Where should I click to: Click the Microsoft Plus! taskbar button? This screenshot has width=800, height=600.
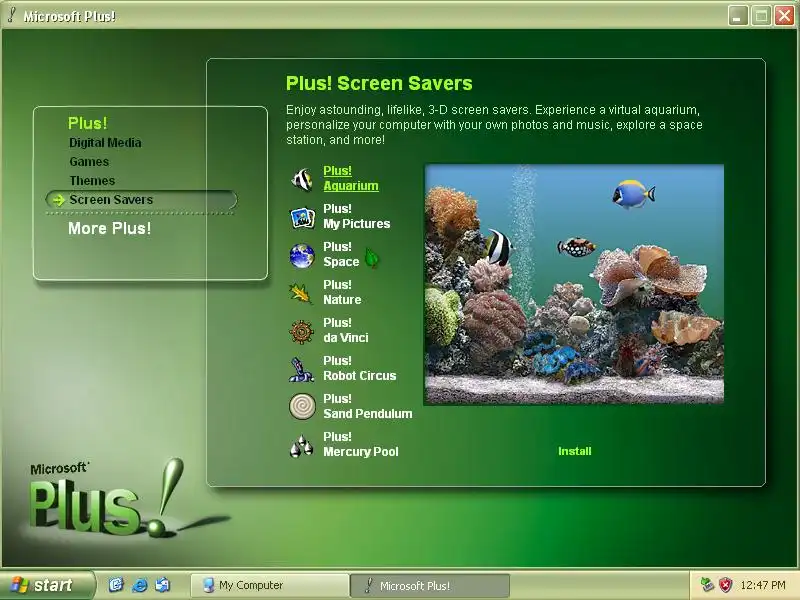pyautogui.click(x=430, y=586)
